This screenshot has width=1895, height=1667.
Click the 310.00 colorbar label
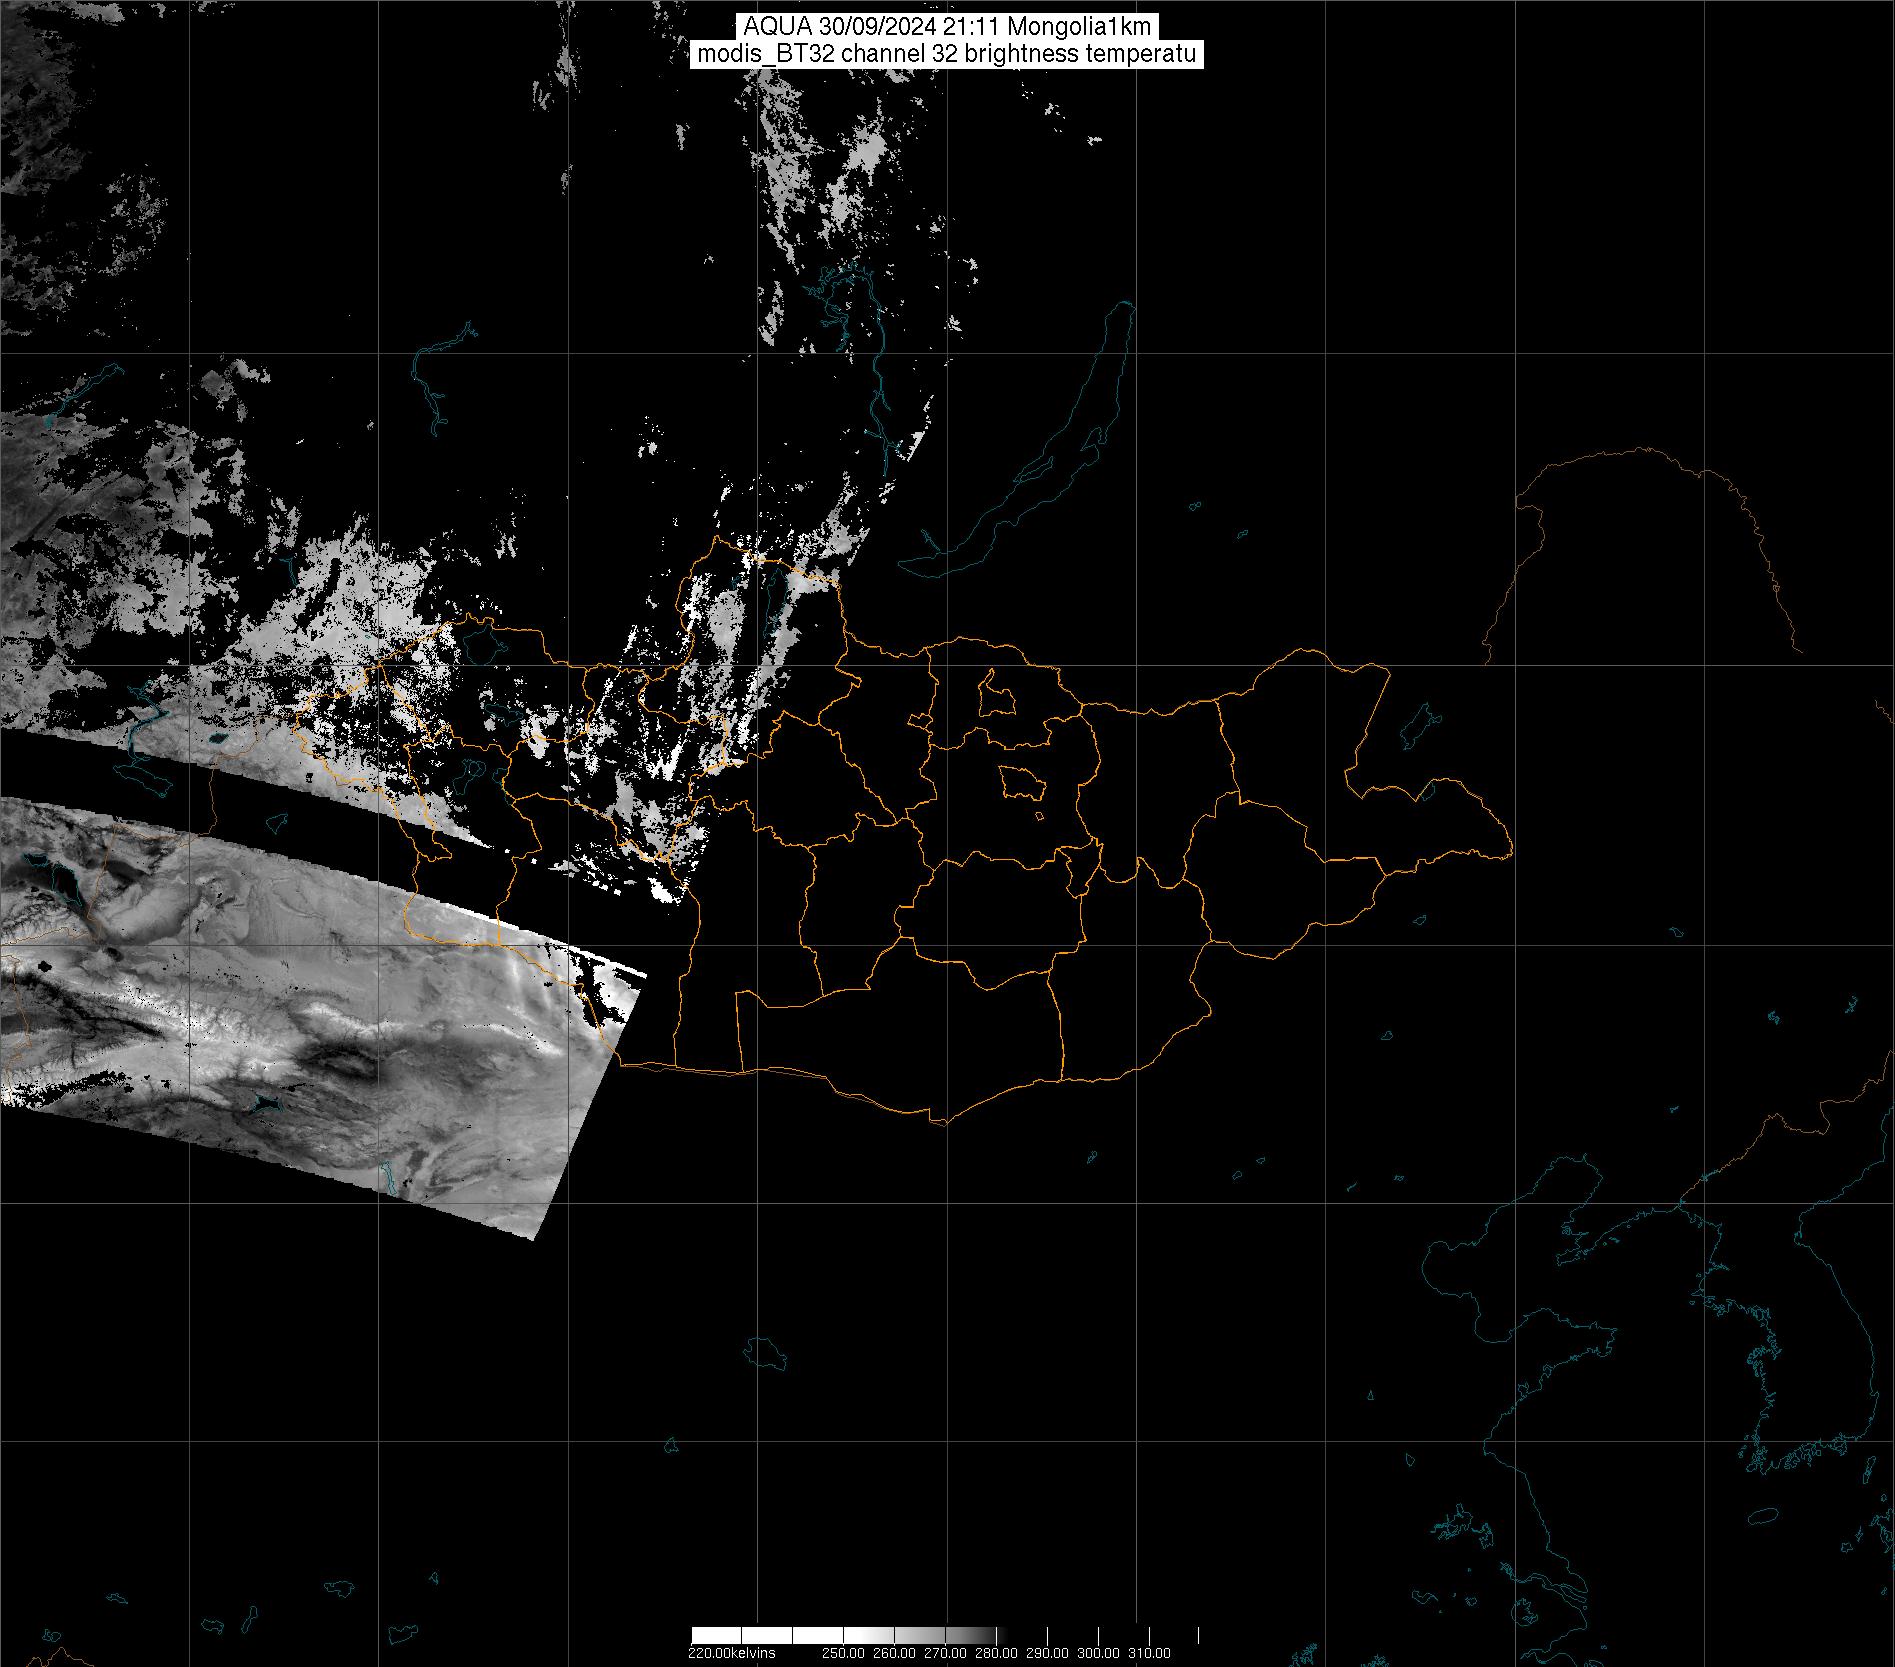point(1149,1652)
